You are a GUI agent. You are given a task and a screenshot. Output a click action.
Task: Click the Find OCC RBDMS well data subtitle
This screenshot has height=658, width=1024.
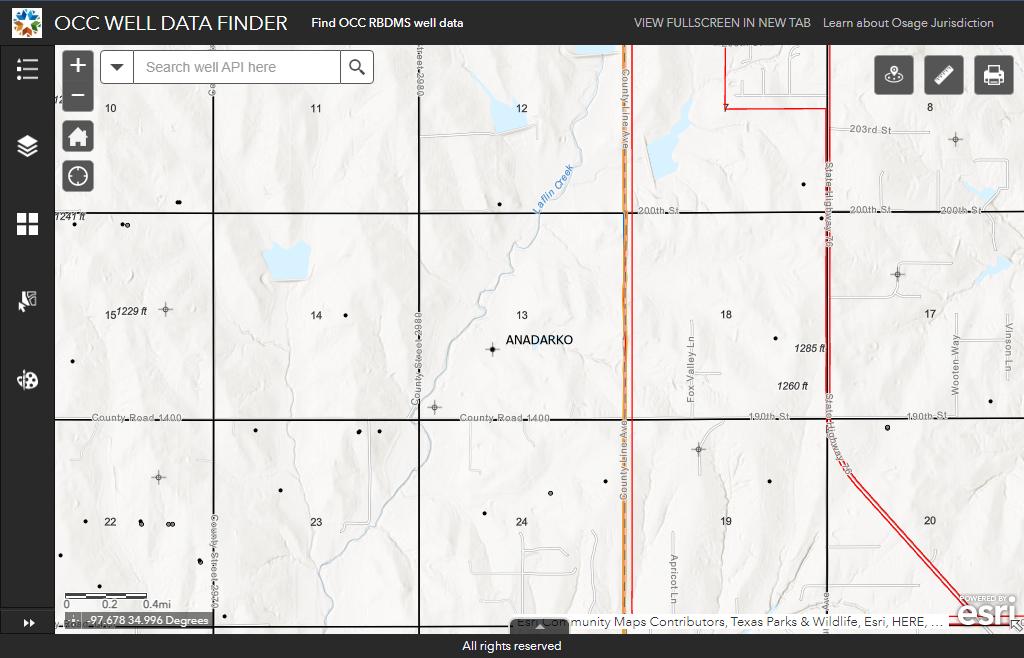pos(387,23)
